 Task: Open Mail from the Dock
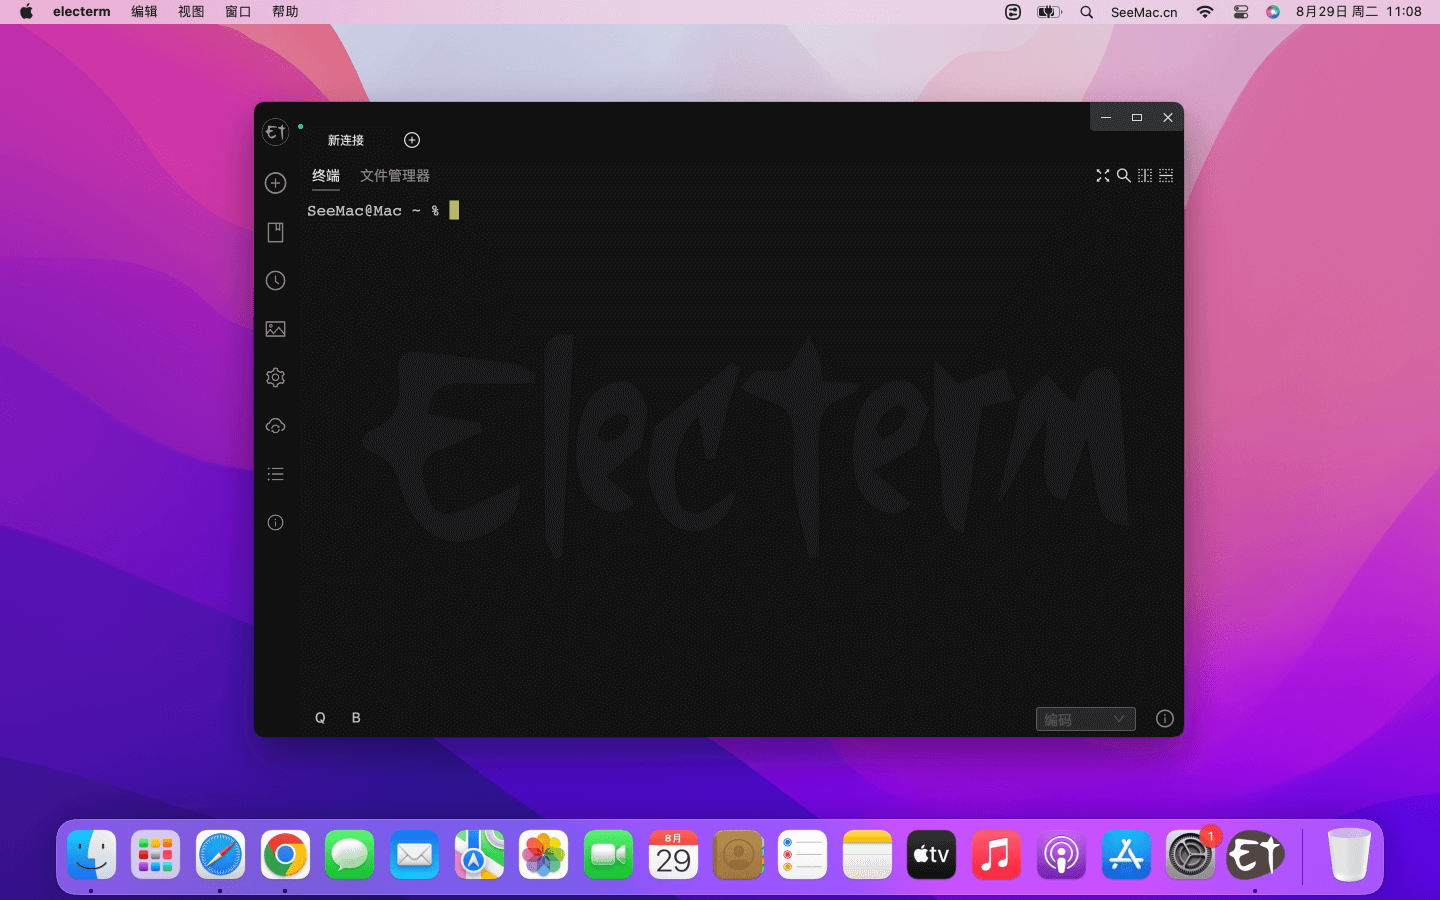click(414, 855)
